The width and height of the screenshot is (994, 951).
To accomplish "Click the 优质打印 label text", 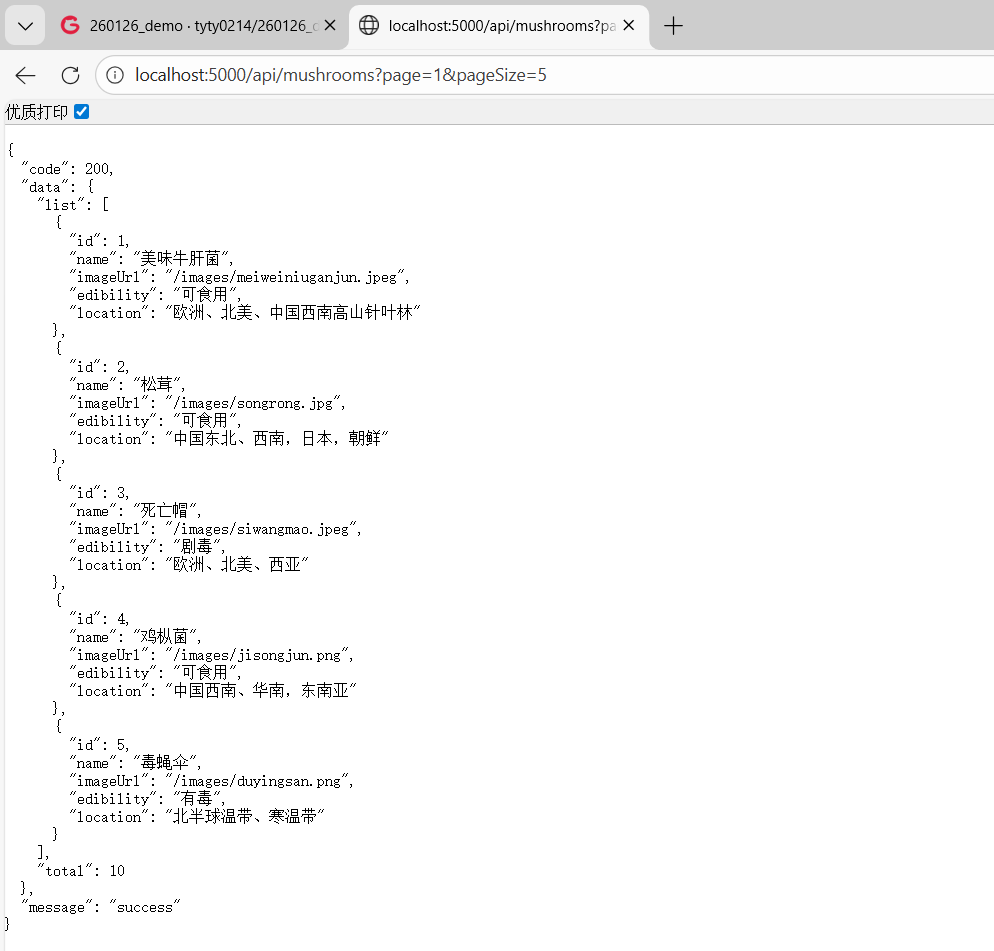I will click(x=37, y=112).
